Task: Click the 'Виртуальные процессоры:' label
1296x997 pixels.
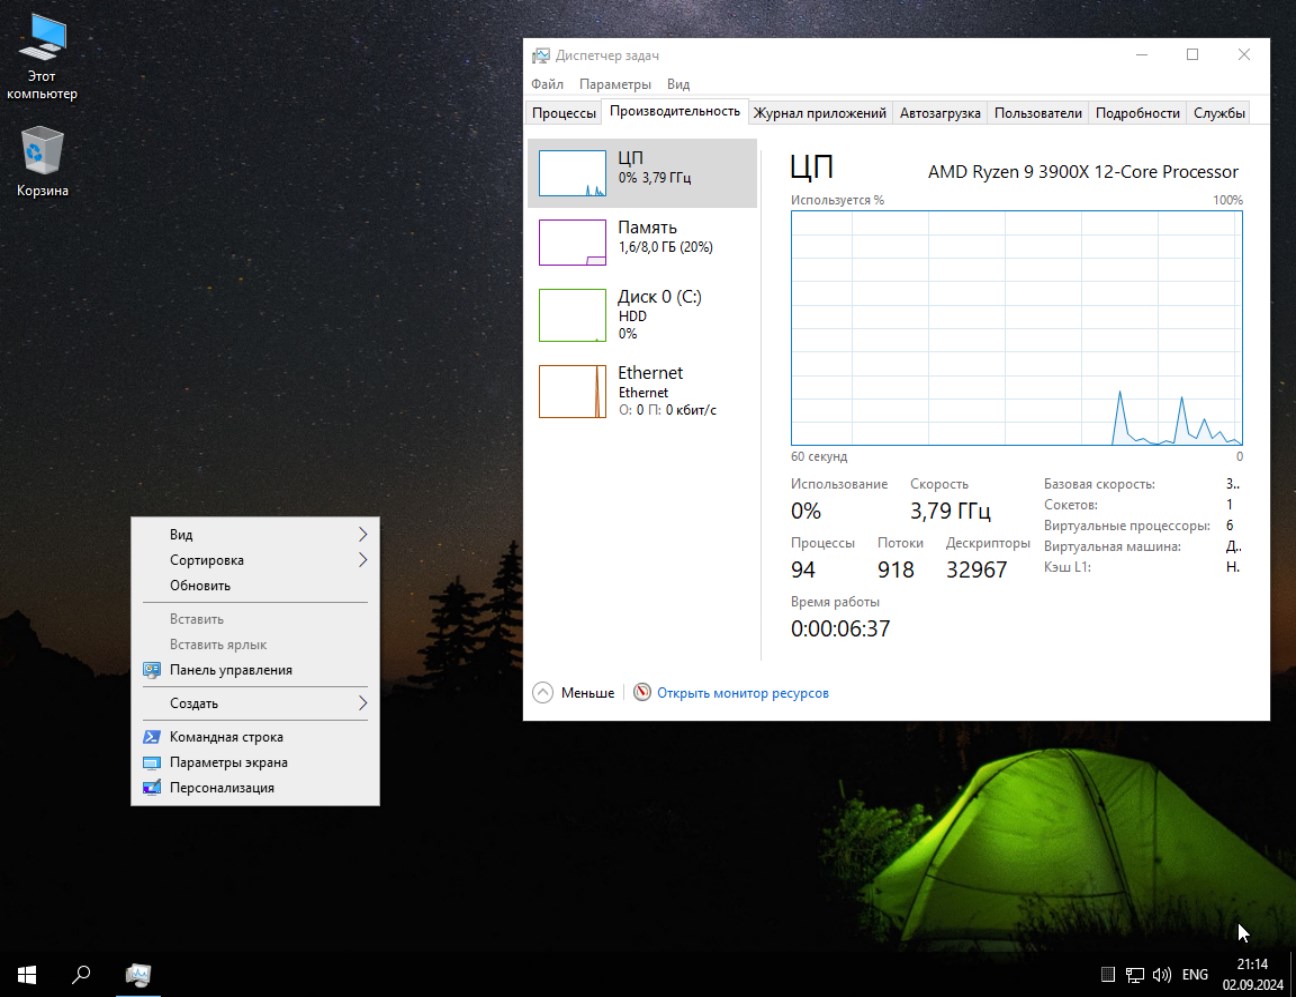Action: pyautogui.click(x=1127, y=526)
